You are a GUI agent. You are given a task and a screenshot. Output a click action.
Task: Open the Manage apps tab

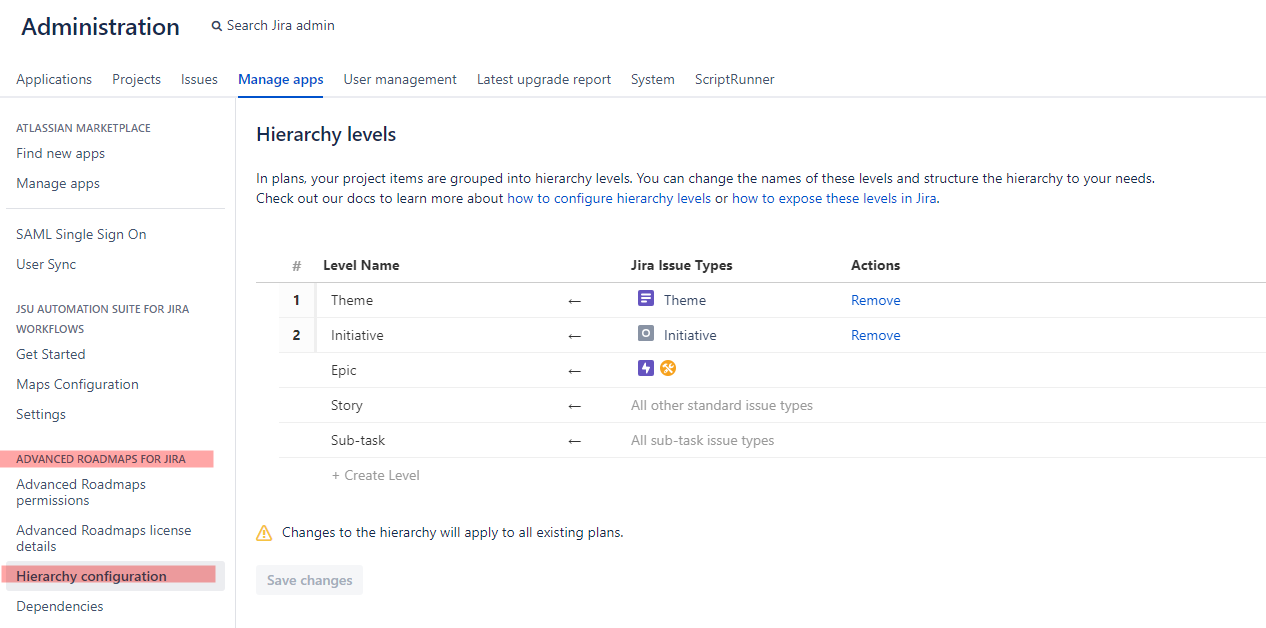pyautogui.click(x=280, y=80)
